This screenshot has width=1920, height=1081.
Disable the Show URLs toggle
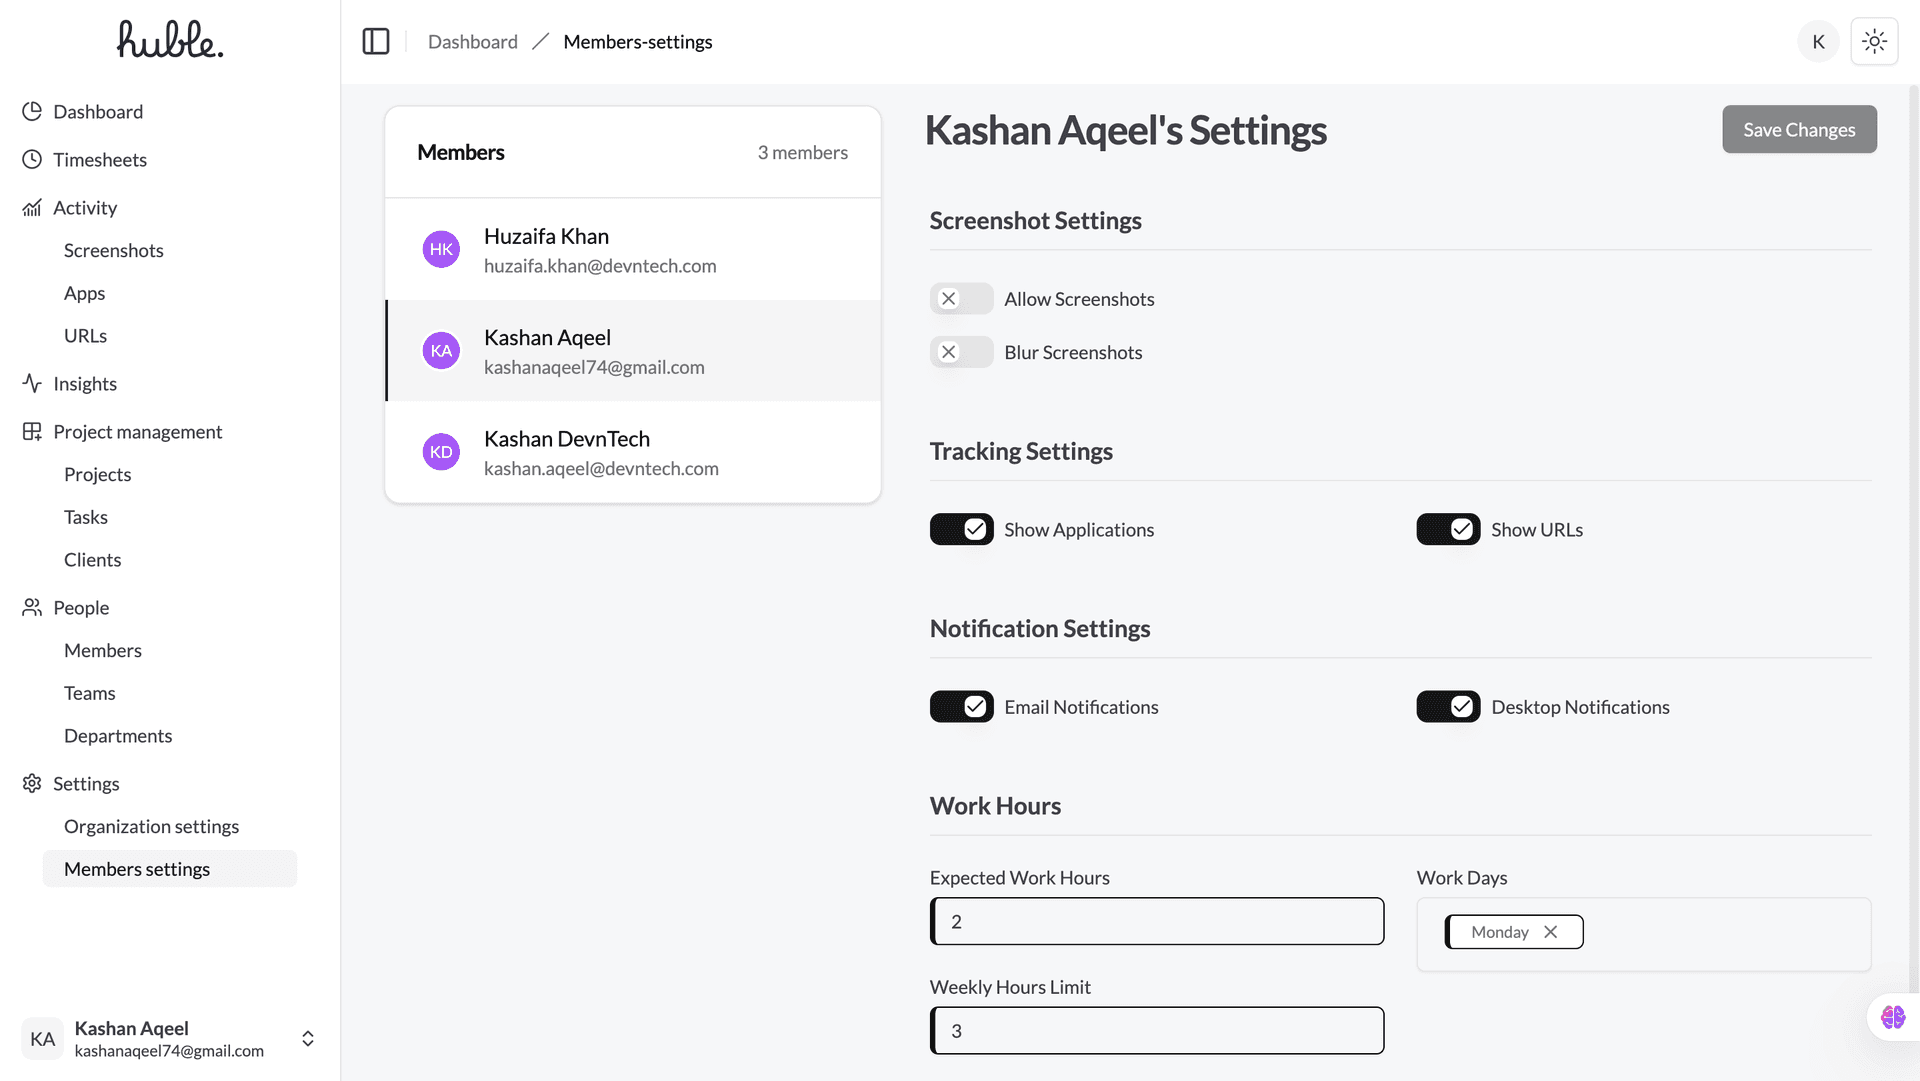pyautogui.click(x=1448, y=530)
